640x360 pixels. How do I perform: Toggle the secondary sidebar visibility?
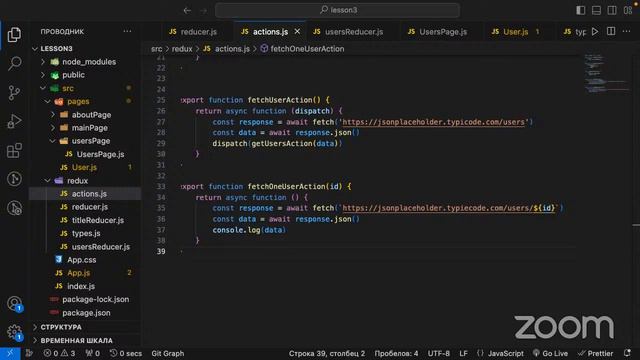[612, 10]
